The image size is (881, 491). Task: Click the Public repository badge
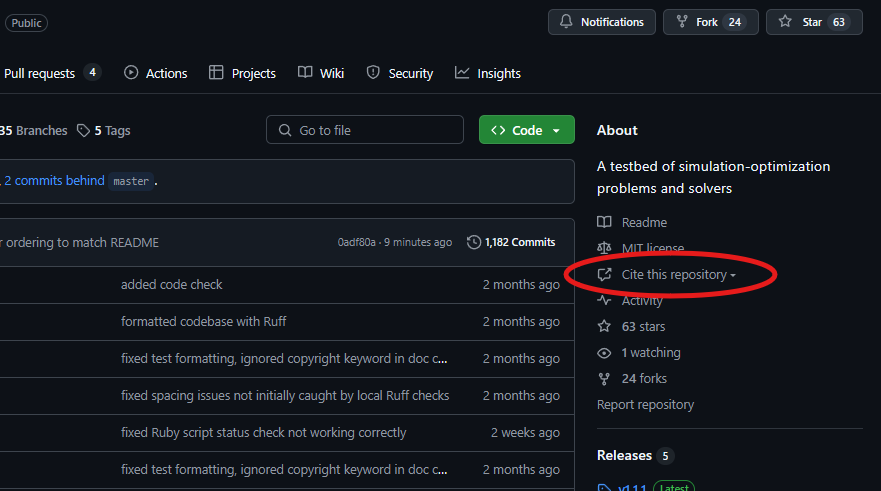[26, 23]
